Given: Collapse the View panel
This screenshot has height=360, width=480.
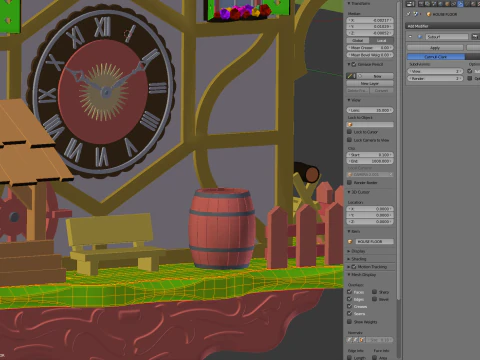Looking at the screenshot, I should pyautogui.click(x=349, y=100).
